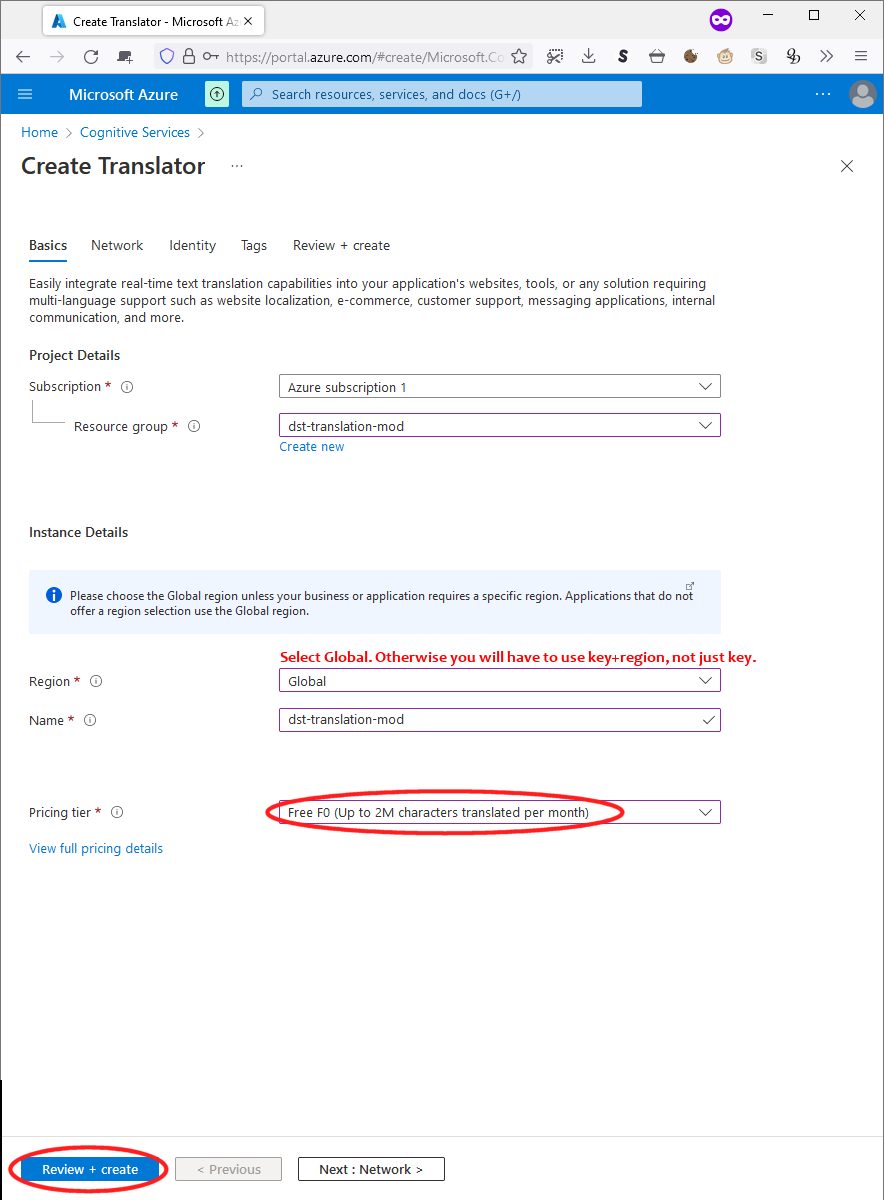Image resolution: width=884 pixels, height=1200 pixels.
Task: Open View full pricing details link
Action: coord(96,849)
